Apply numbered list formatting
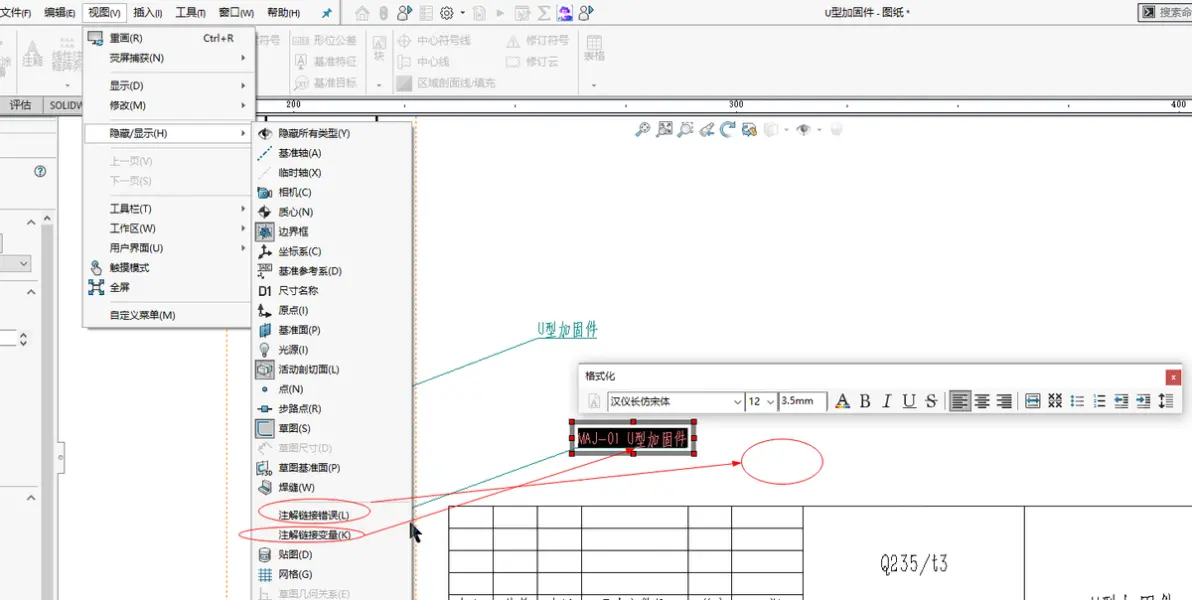1192x600 pixels. 1099,401
